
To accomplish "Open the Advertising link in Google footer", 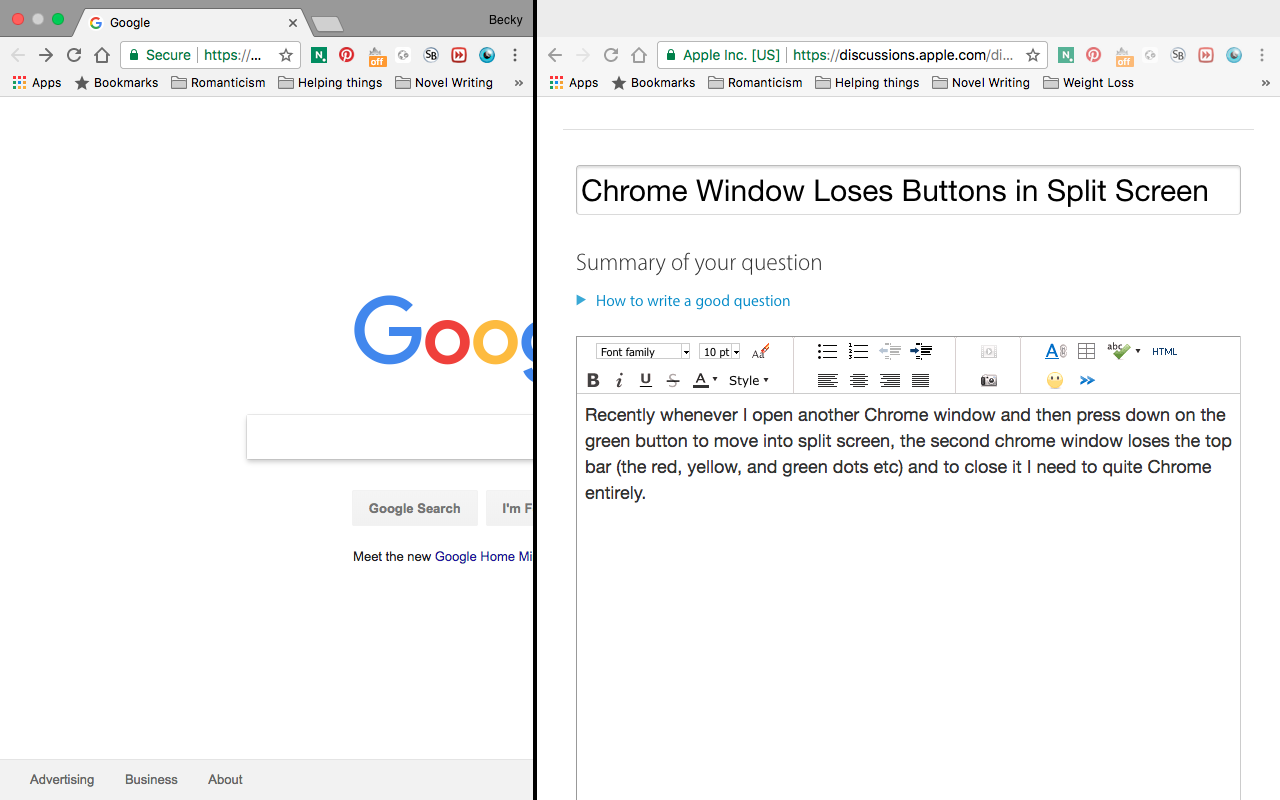I will point(62,780).
